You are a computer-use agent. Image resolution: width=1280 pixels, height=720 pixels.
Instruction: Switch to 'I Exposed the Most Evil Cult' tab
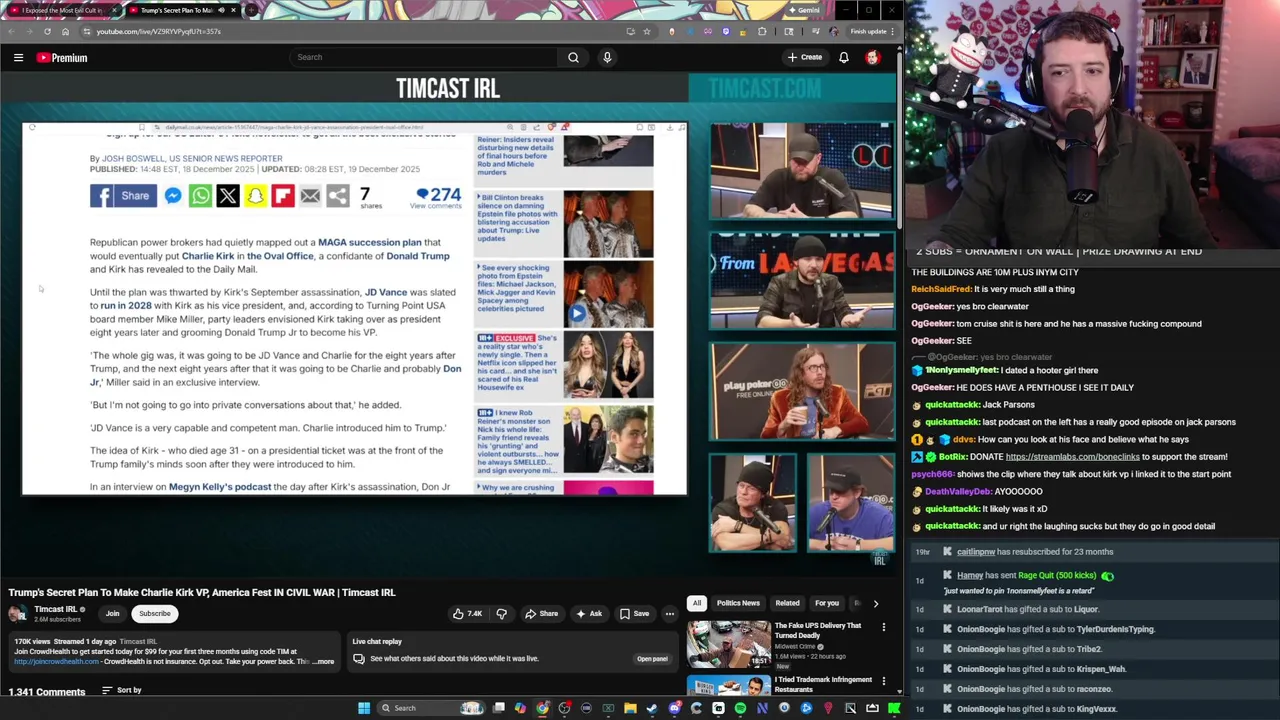click(60, 10)
